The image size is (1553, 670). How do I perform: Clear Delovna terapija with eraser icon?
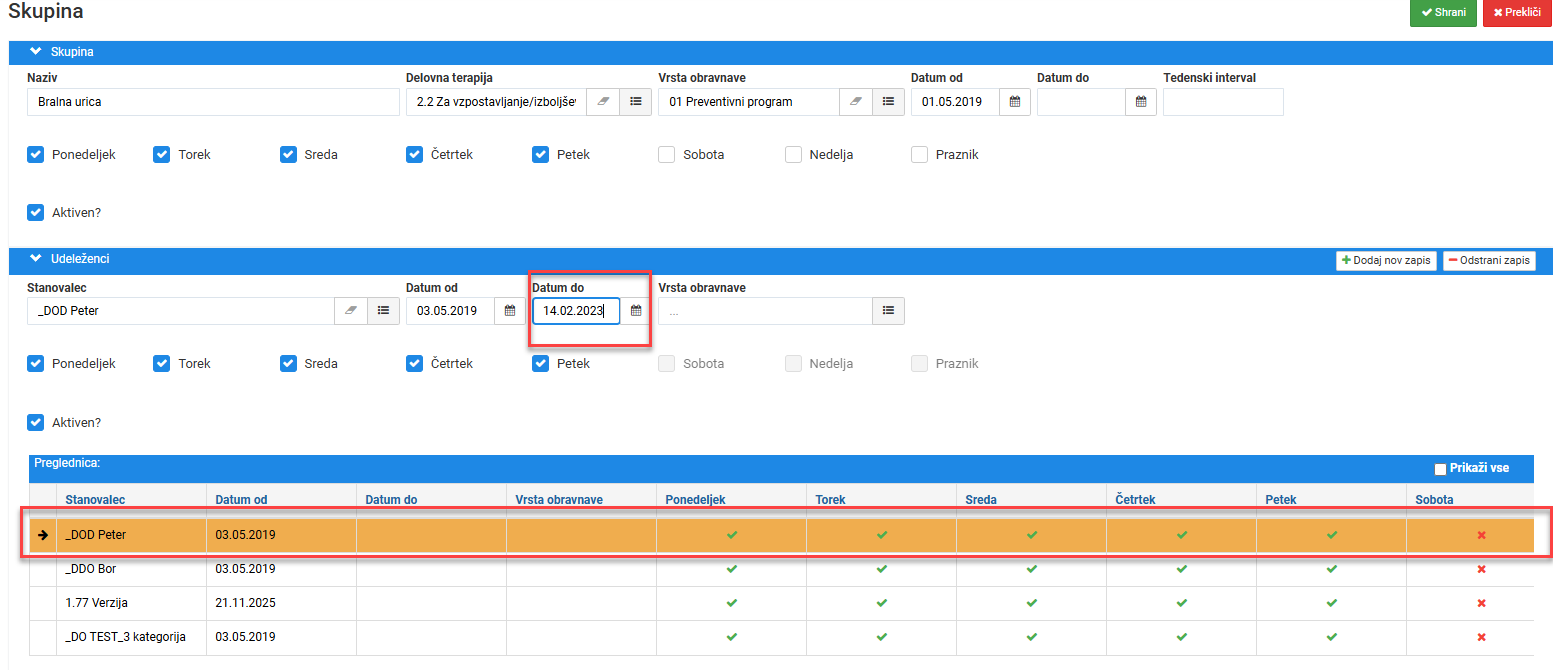[602, 102]
